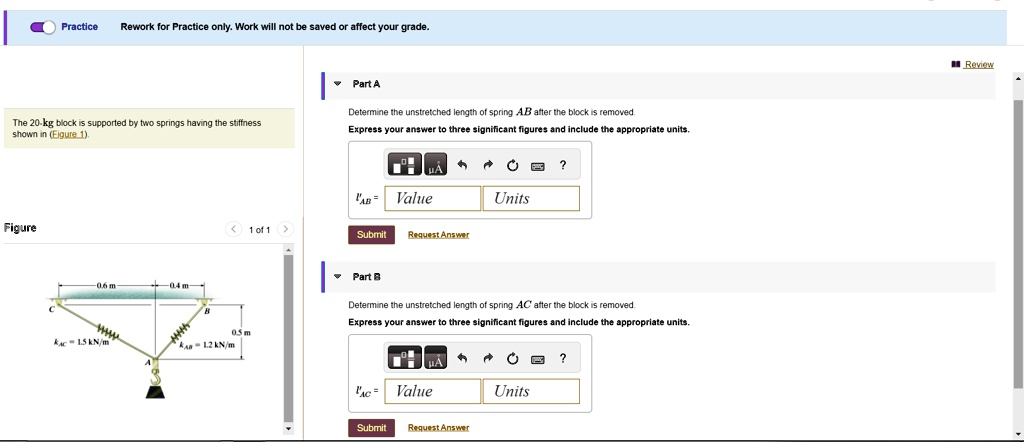Go to next figure arrow

(285, 229)
